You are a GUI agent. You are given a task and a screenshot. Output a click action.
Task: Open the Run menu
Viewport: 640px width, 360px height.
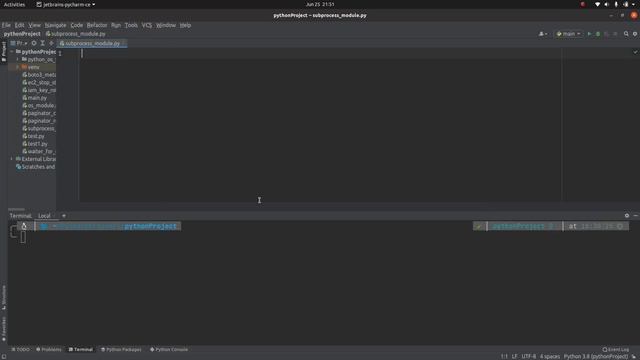pos(116,25)
